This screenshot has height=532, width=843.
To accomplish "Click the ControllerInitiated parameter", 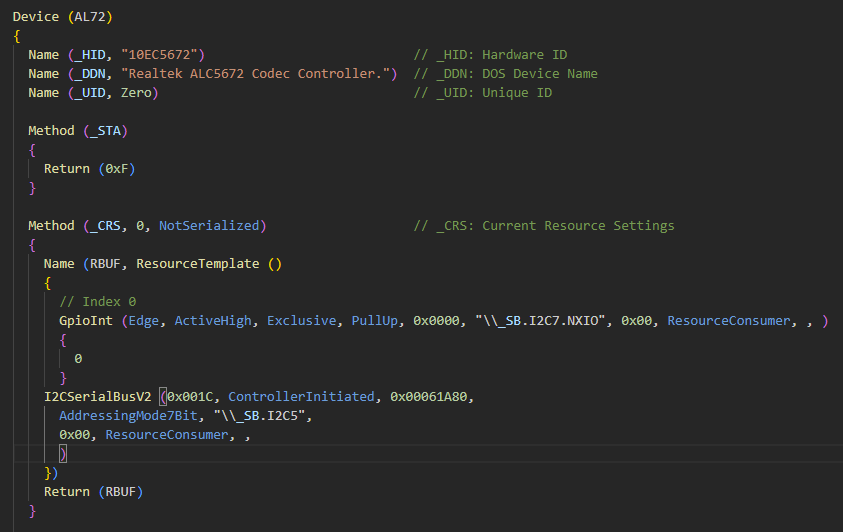I will click(301, 397).
